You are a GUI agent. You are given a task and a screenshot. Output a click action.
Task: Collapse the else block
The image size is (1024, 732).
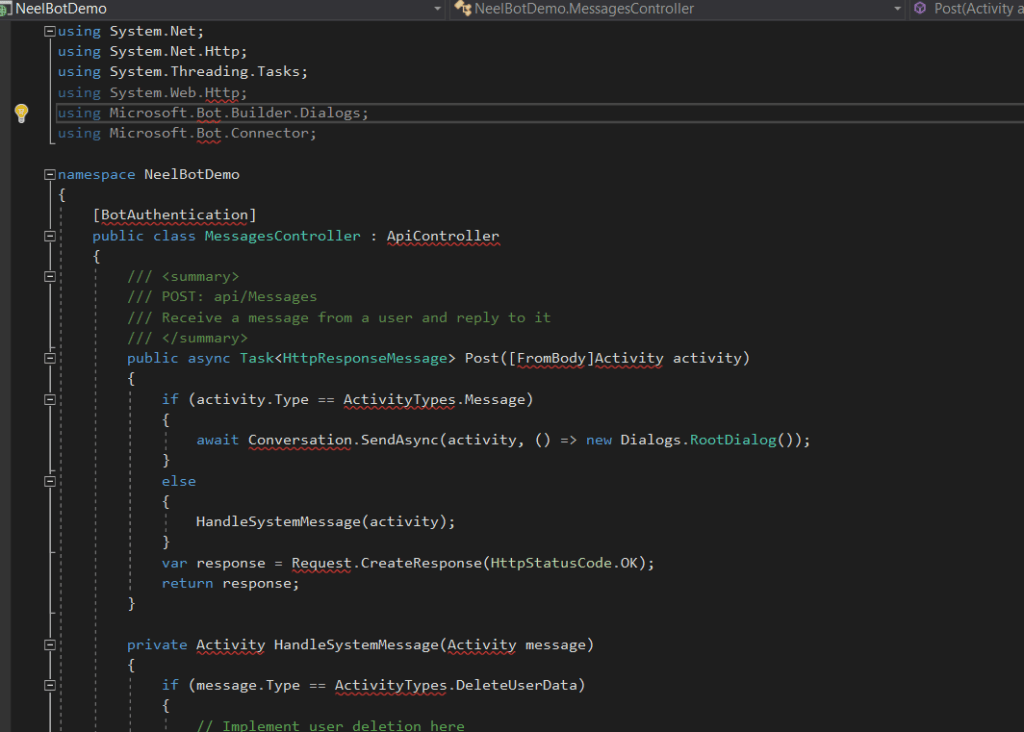50,481
